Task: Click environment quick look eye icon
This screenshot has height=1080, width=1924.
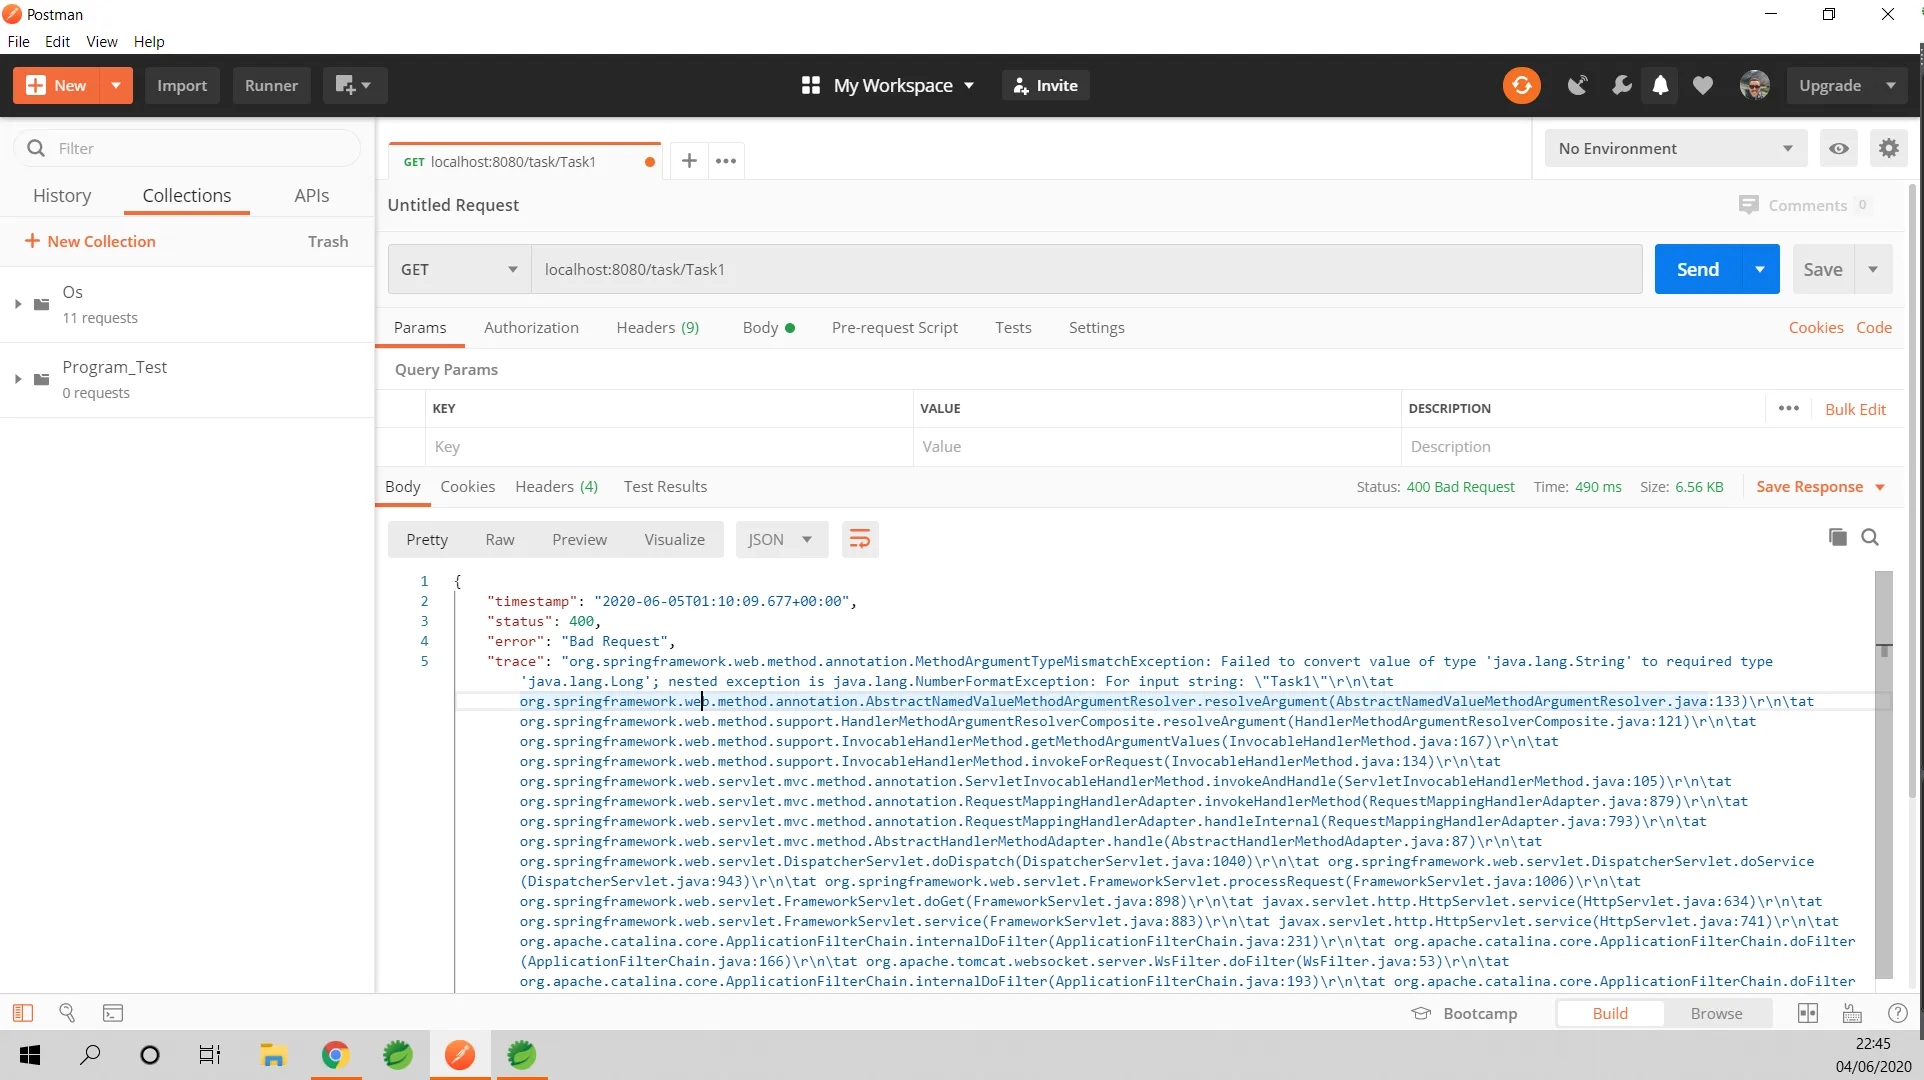Action: [1838, 148]
